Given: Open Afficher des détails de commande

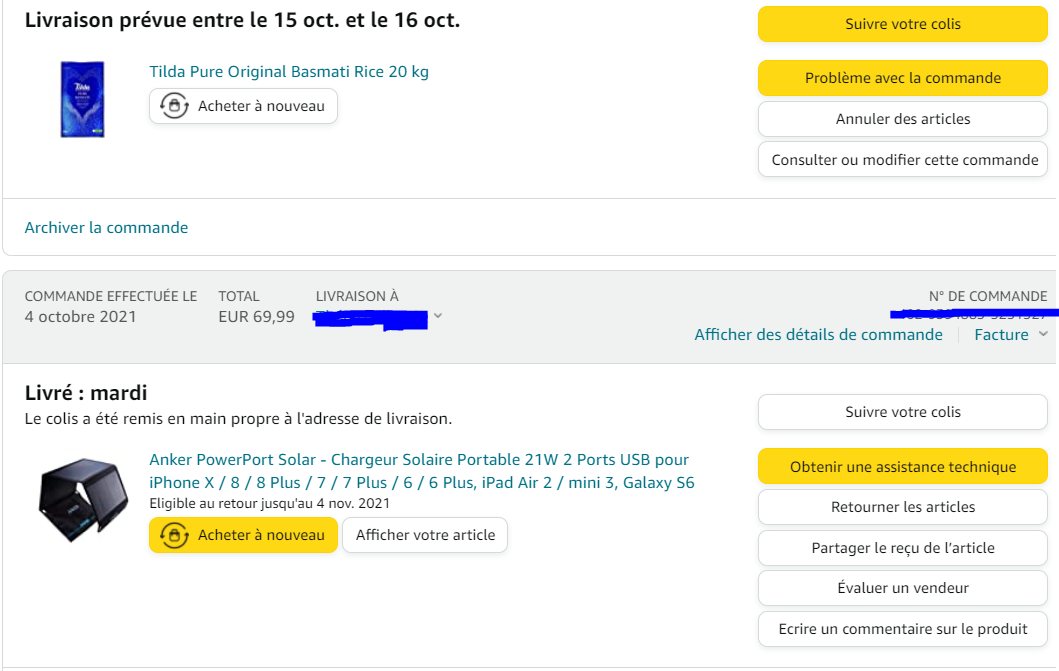Looking at the screenshot, I should click(818, 335).
